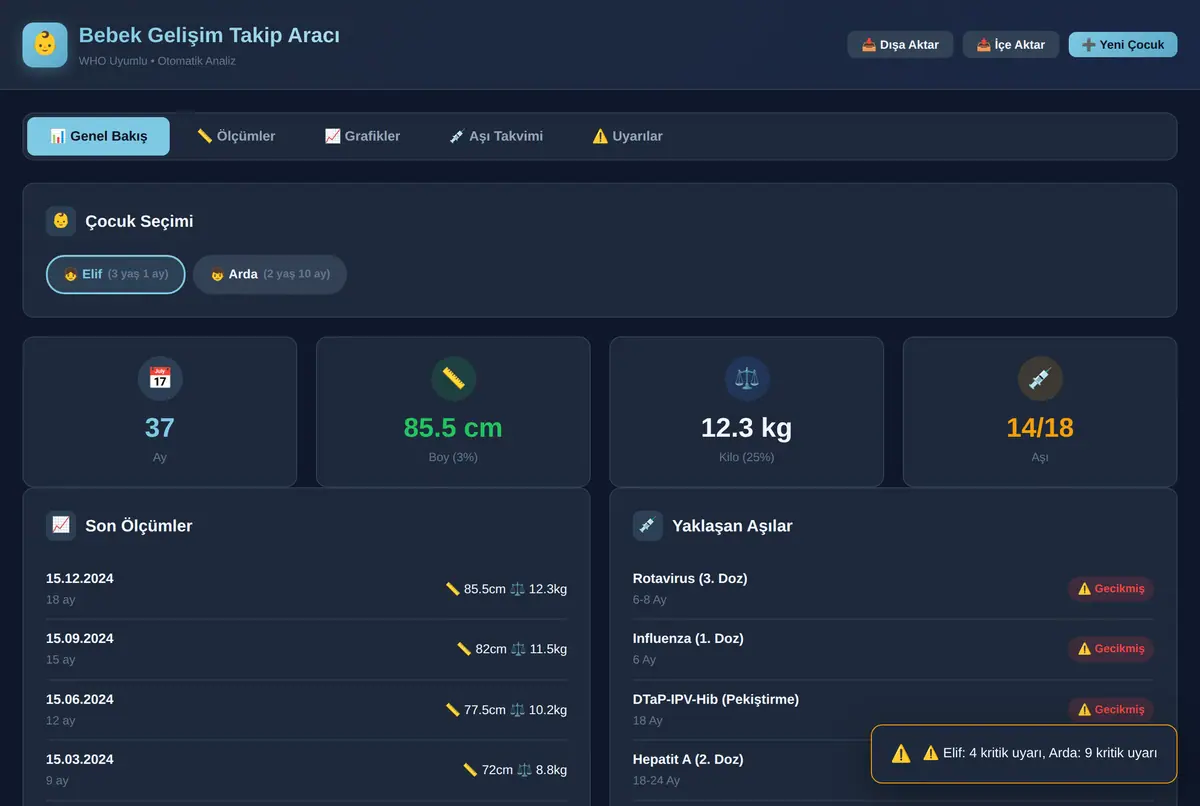Viewport: 1200px width, 806px height.
Task: Click the syringe icon above 14/18
Action: pos(1040,379)
